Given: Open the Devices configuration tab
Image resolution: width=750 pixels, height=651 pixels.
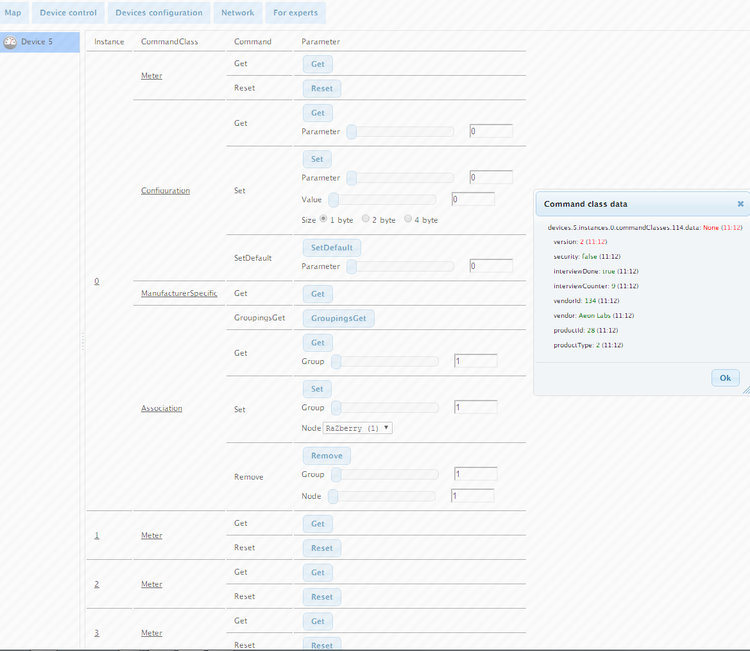Looking at the screenshot, I should pos(159,13).
